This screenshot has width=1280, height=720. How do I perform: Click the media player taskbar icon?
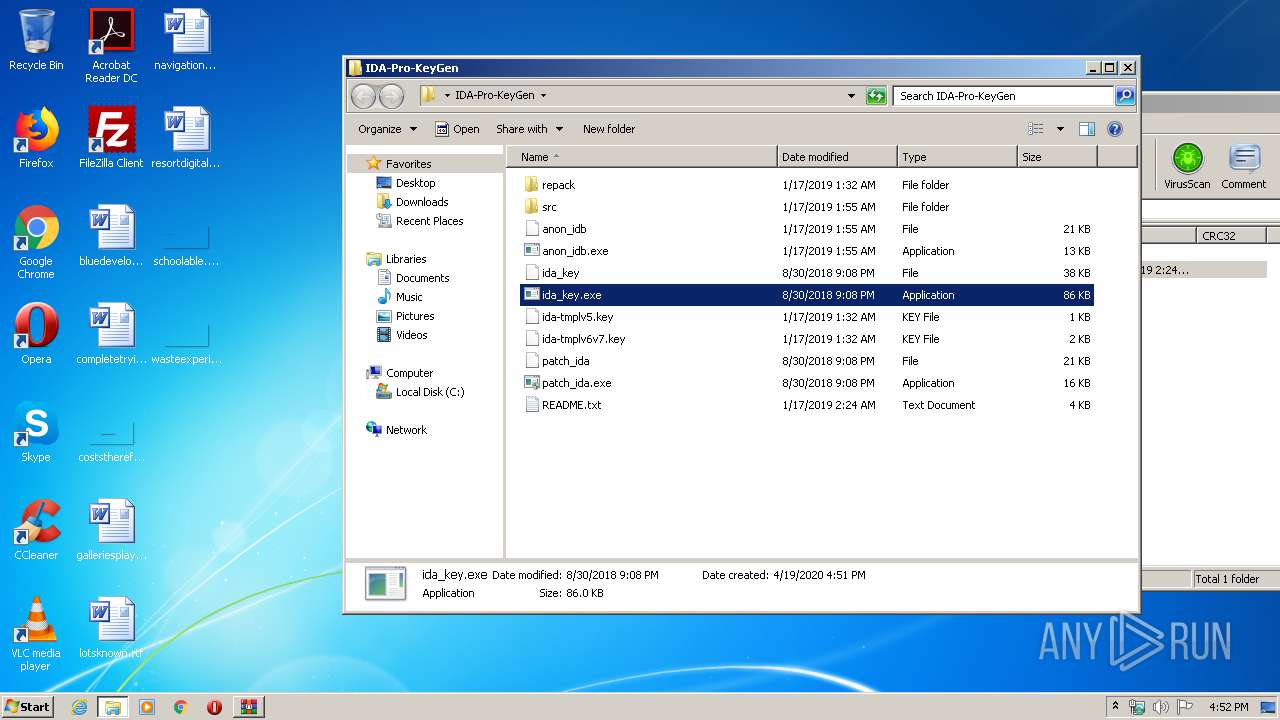pos(147,707)
